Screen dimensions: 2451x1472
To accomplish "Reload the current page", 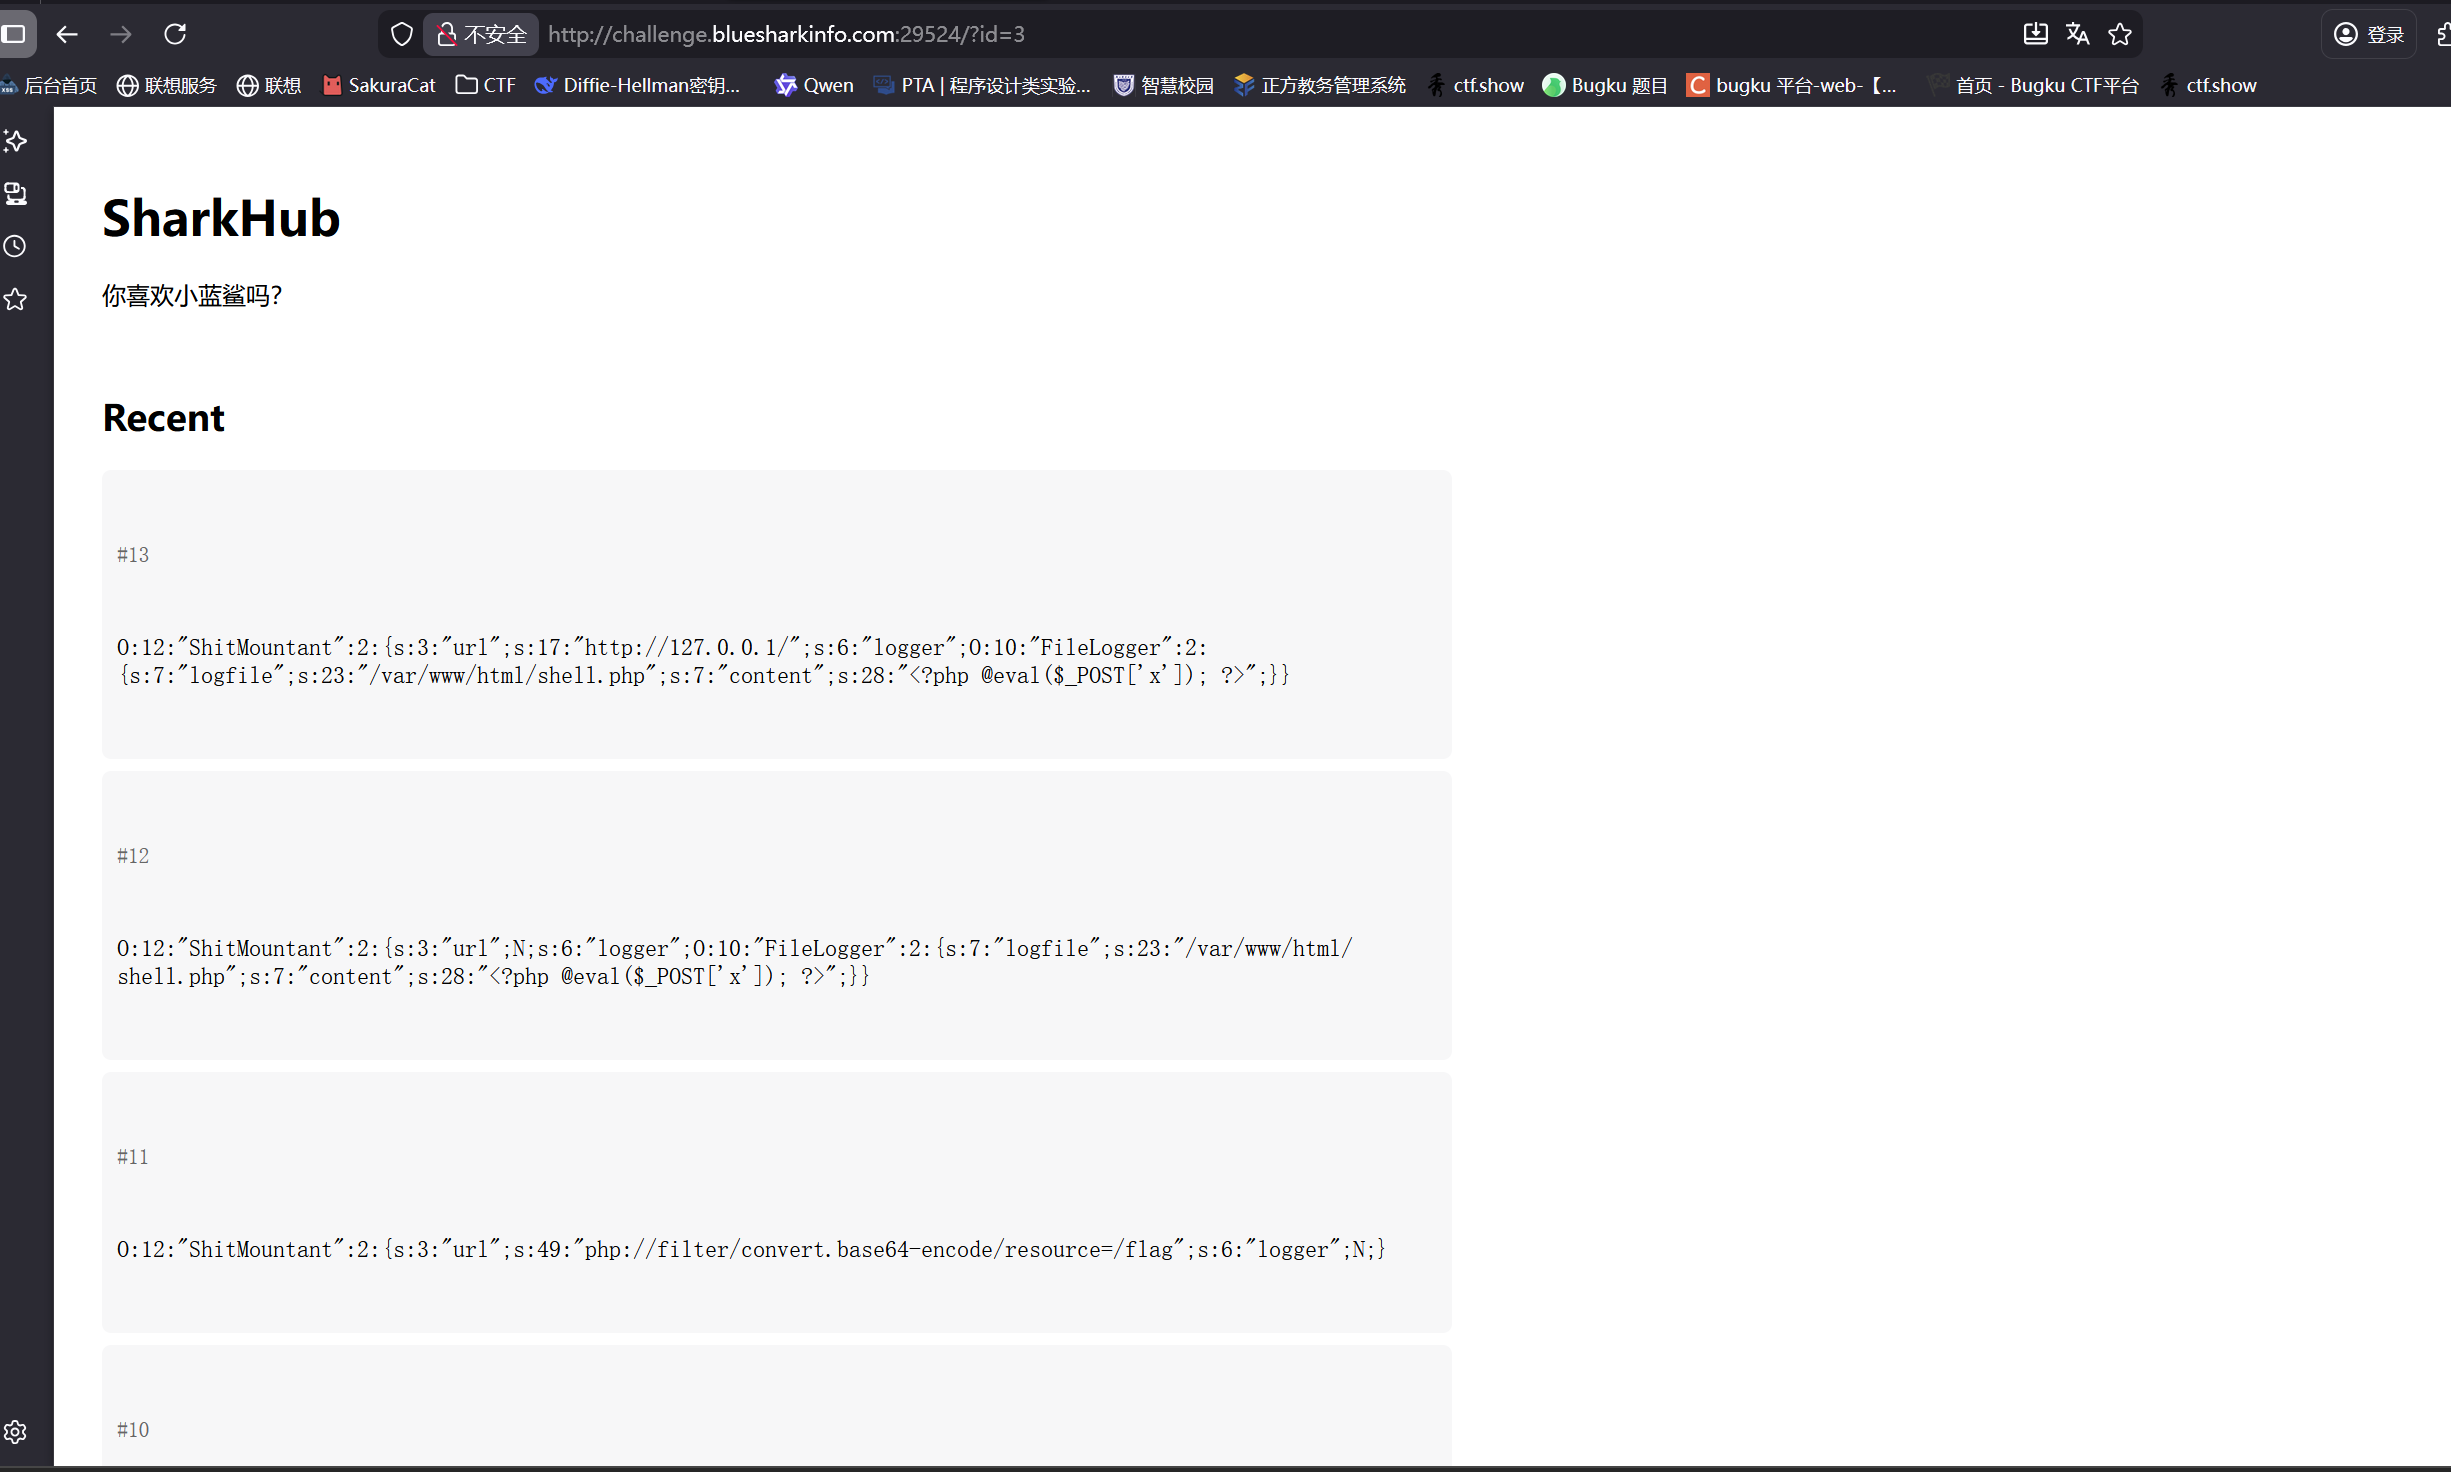I will coord(175,34).
